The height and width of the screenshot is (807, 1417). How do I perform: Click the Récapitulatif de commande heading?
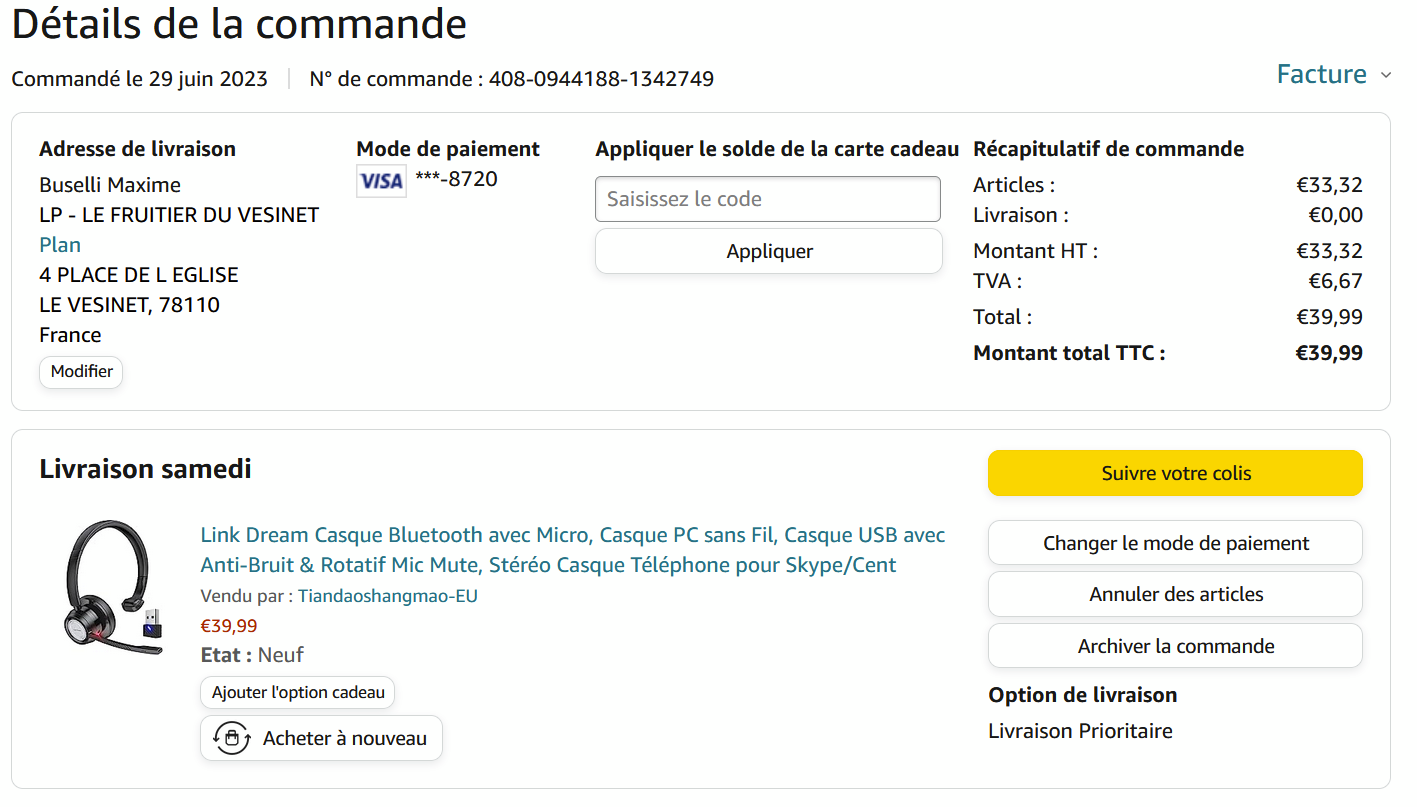(1109, 149)
